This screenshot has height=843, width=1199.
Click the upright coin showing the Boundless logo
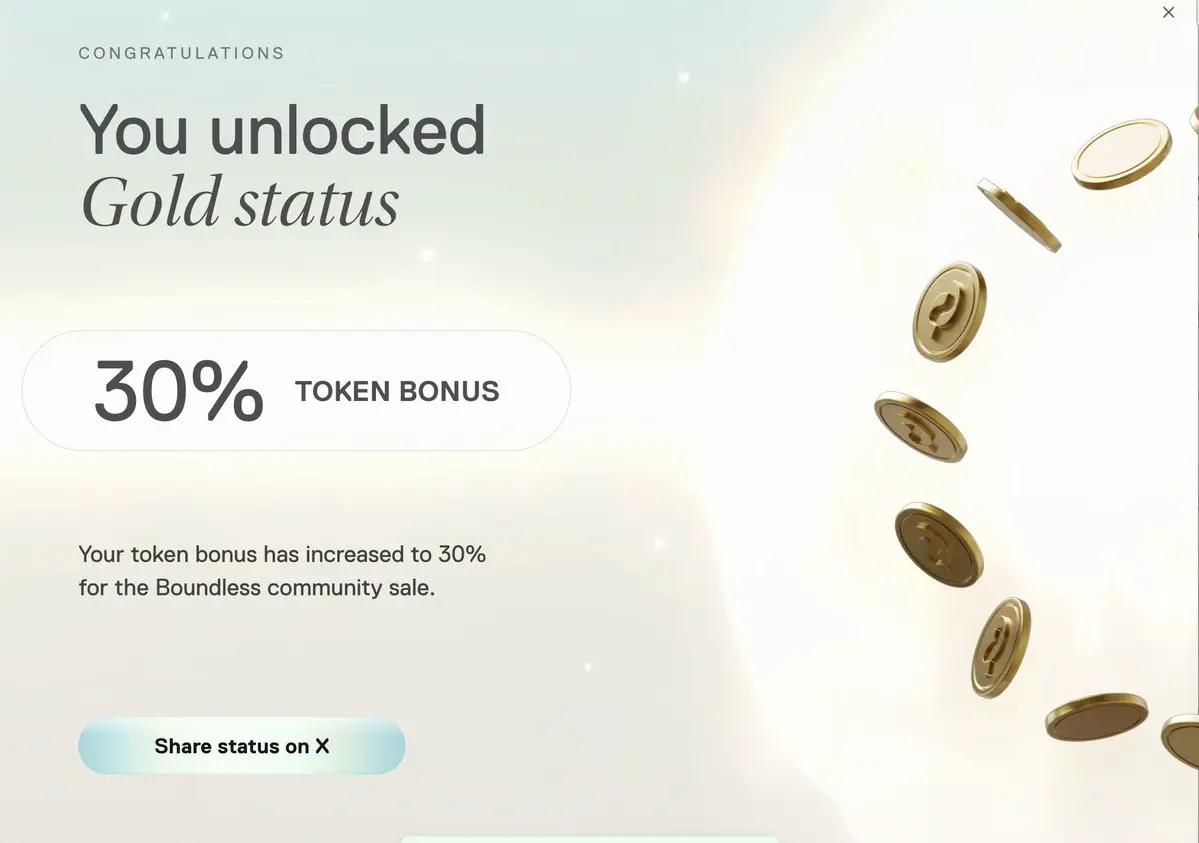point(950,311)
